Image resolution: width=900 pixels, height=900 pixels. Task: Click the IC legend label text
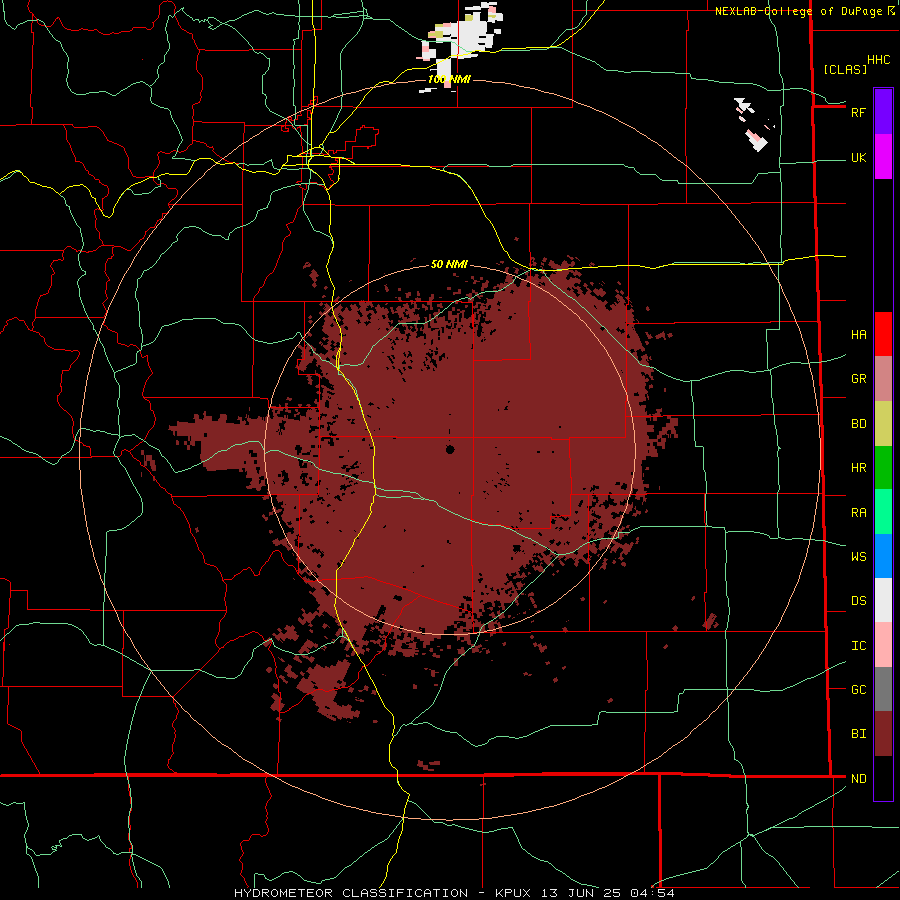[858, 646]
